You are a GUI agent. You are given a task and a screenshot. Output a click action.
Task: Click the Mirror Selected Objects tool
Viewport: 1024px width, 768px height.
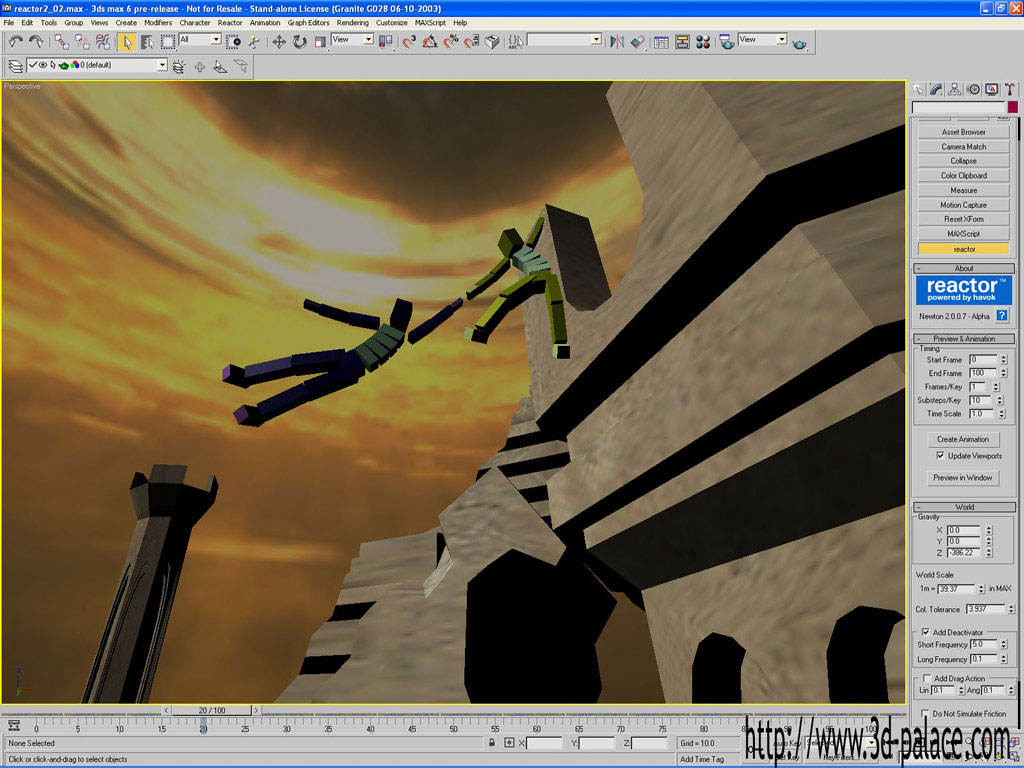[617, 42]
